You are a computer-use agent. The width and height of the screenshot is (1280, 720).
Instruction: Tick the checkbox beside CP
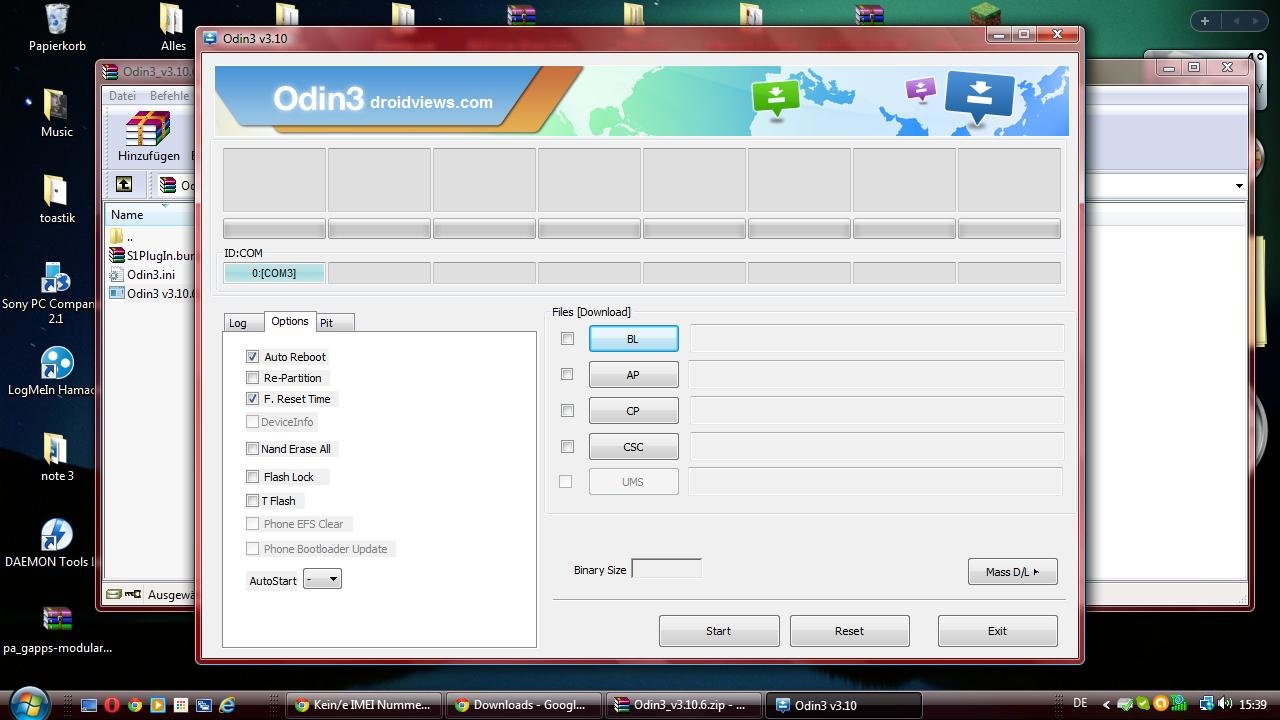pyautogui.click(x=567, y=410)
